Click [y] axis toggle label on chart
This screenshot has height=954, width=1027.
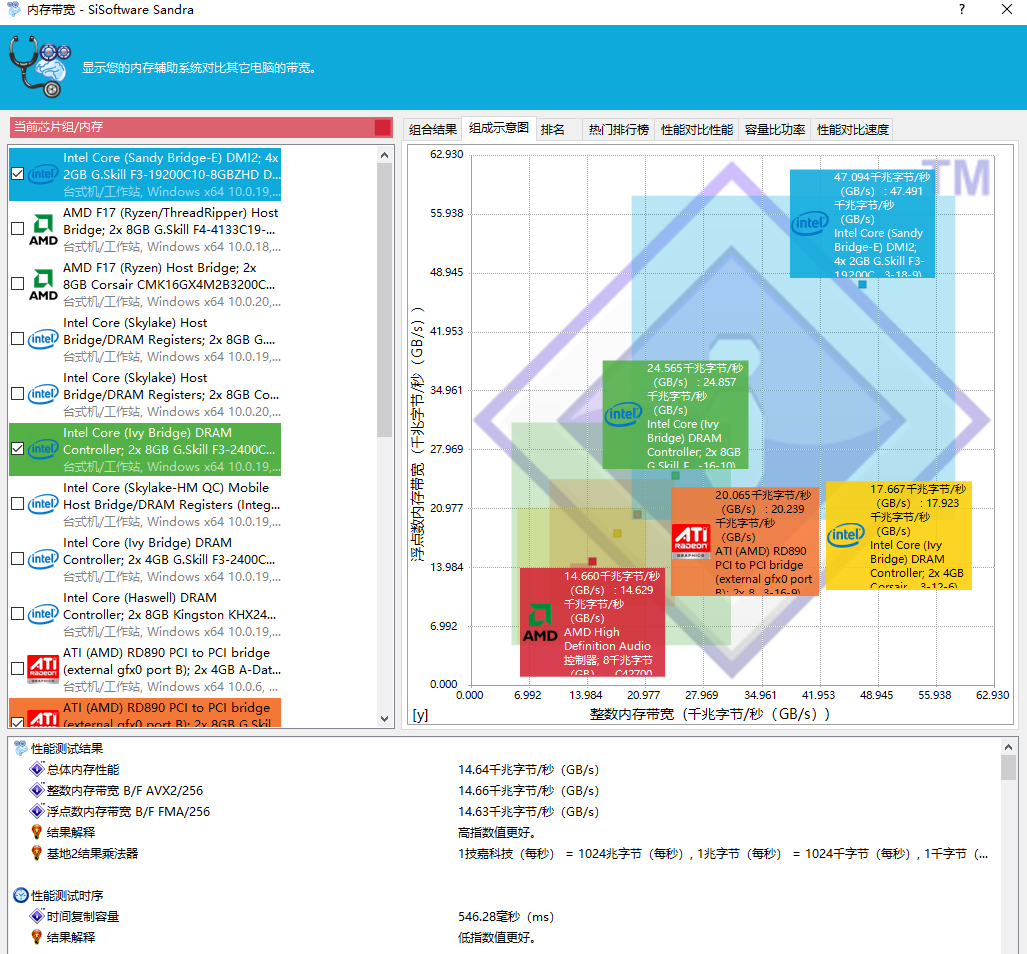[420, 714]
